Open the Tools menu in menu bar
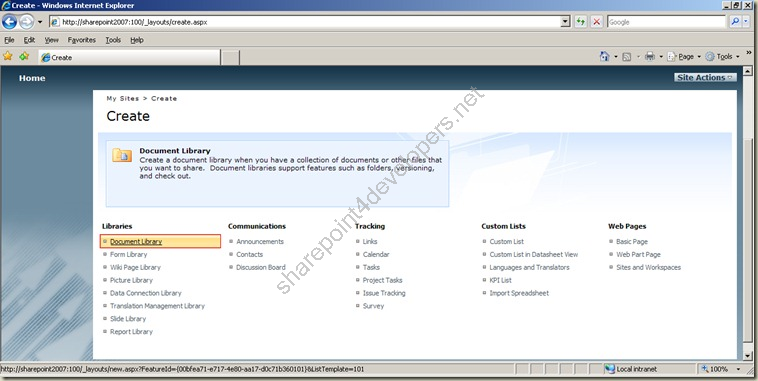Screen dimensions: 758x381 pyautogui.click(x=113, y=40)
